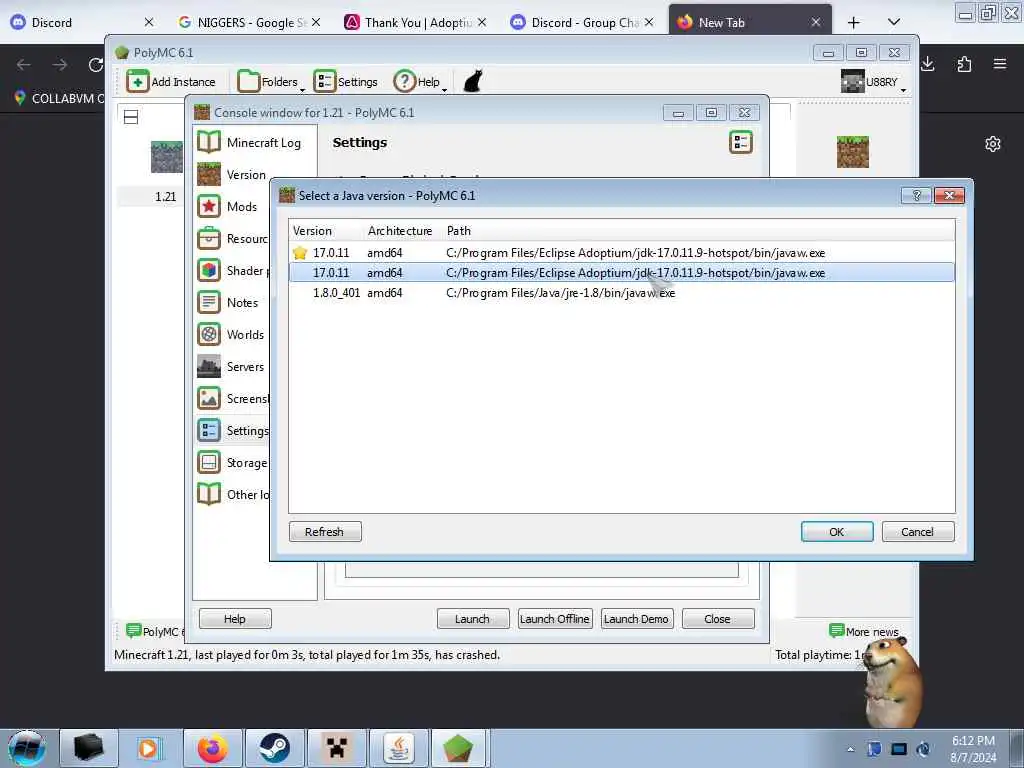Open a new browser tab with plus
This screenshot has width=1024, height=768.
853,22
